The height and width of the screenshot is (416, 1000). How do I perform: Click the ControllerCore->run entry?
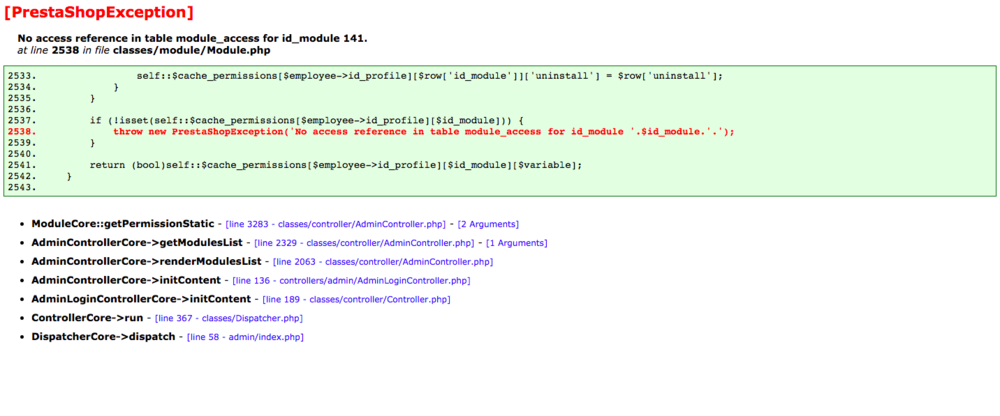87,318
